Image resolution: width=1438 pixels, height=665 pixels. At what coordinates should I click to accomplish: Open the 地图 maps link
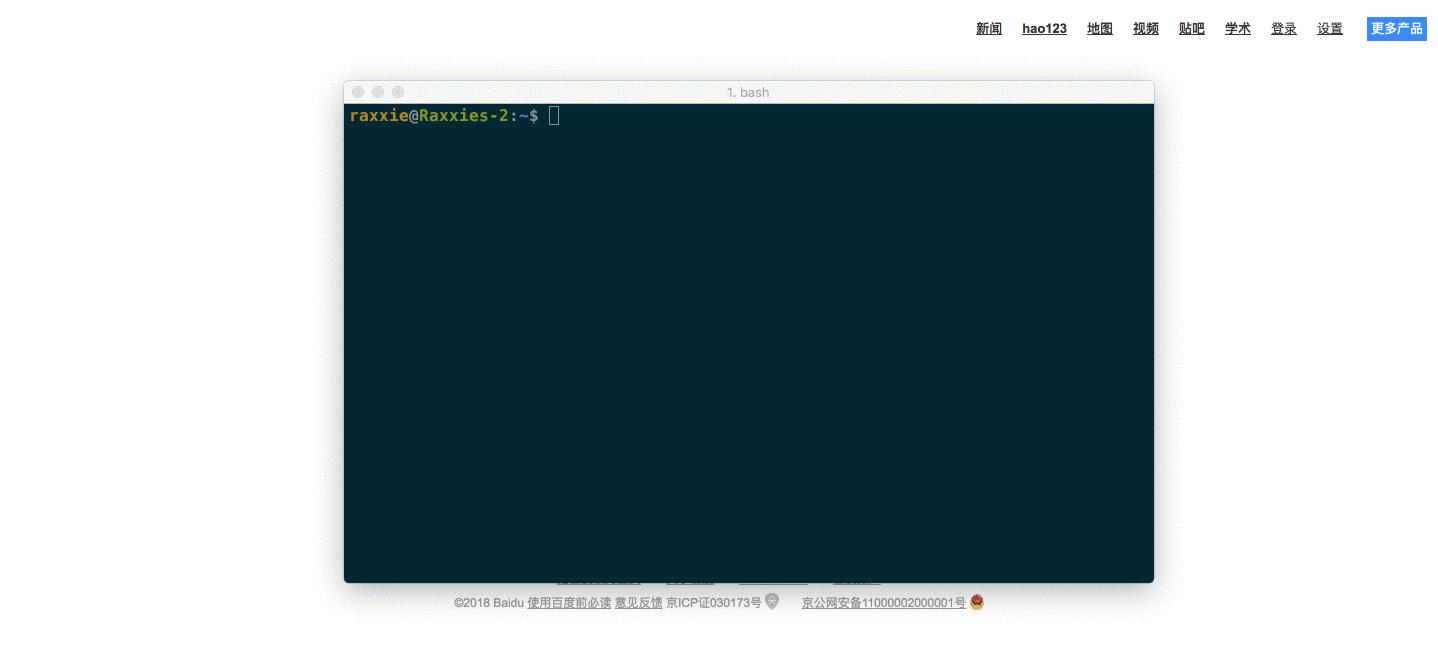(x=1099, y=28)
